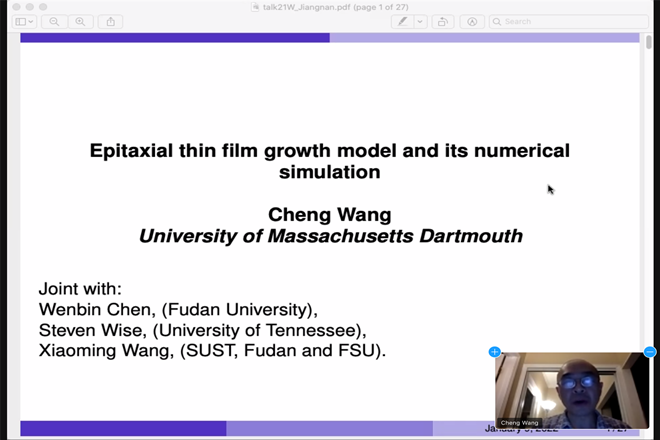660x440 pixels.
Task: Click the green maximize window button
Action: pyautogui.click(x=43, y=7)
